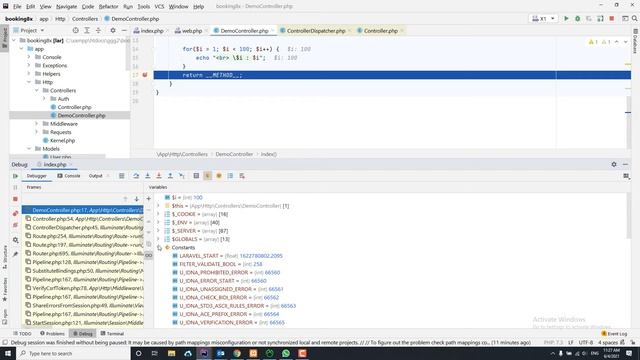The image size is (640, 360).
Task: Toggle the orange circle button in debugger toolbar
Action: click(x=219, y=176)
